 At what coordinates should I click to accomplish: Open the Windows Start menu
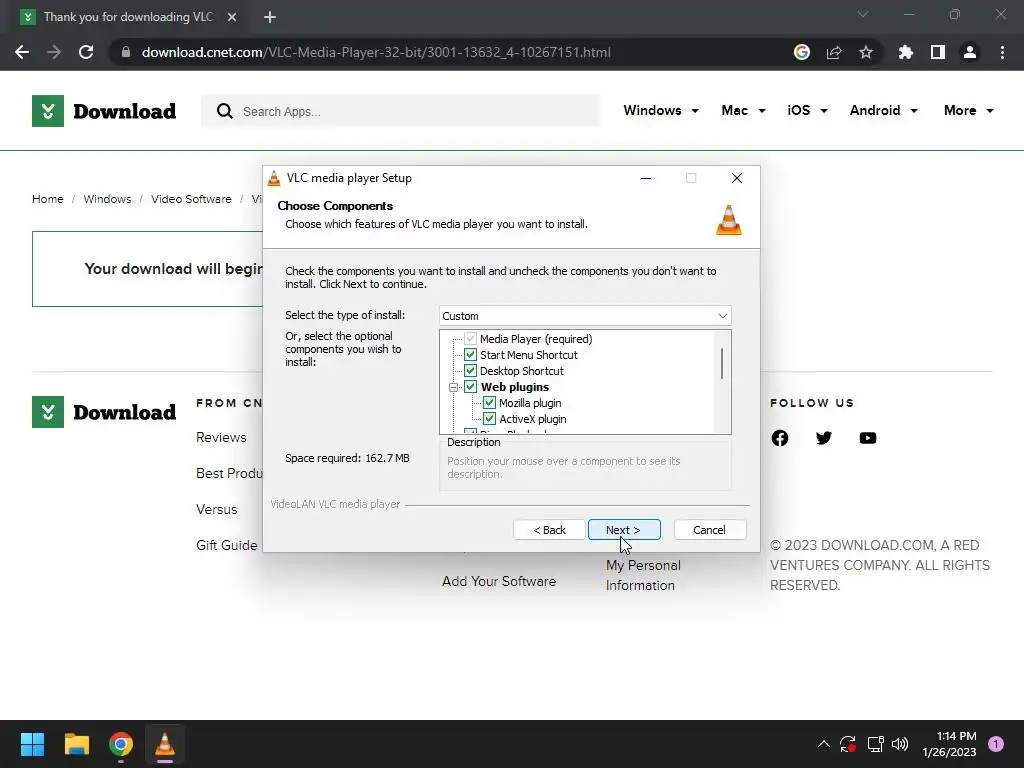click(x=32, y=744)
